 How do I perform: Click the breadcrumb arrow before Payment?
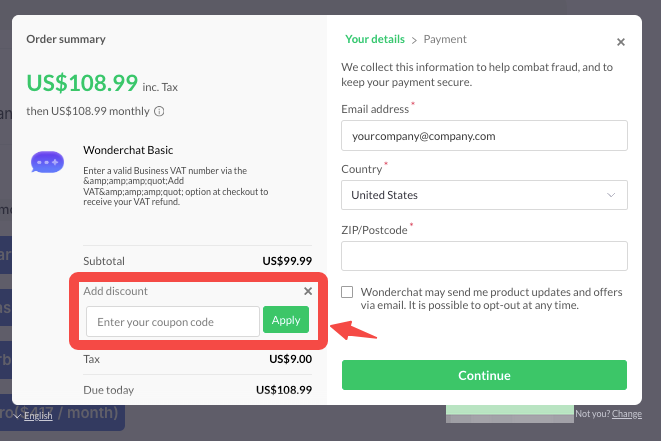[x=414, y=40]
